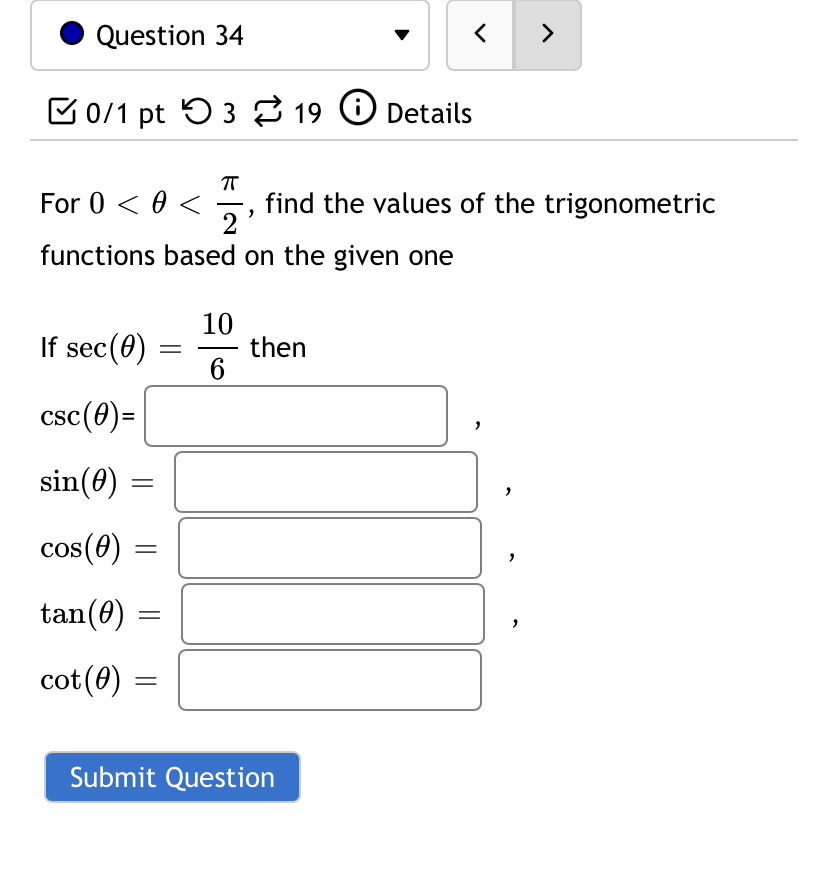Click inside the cot(θ) answer field
This screenshot has height=872, width=828.
[x=329, y=680]
